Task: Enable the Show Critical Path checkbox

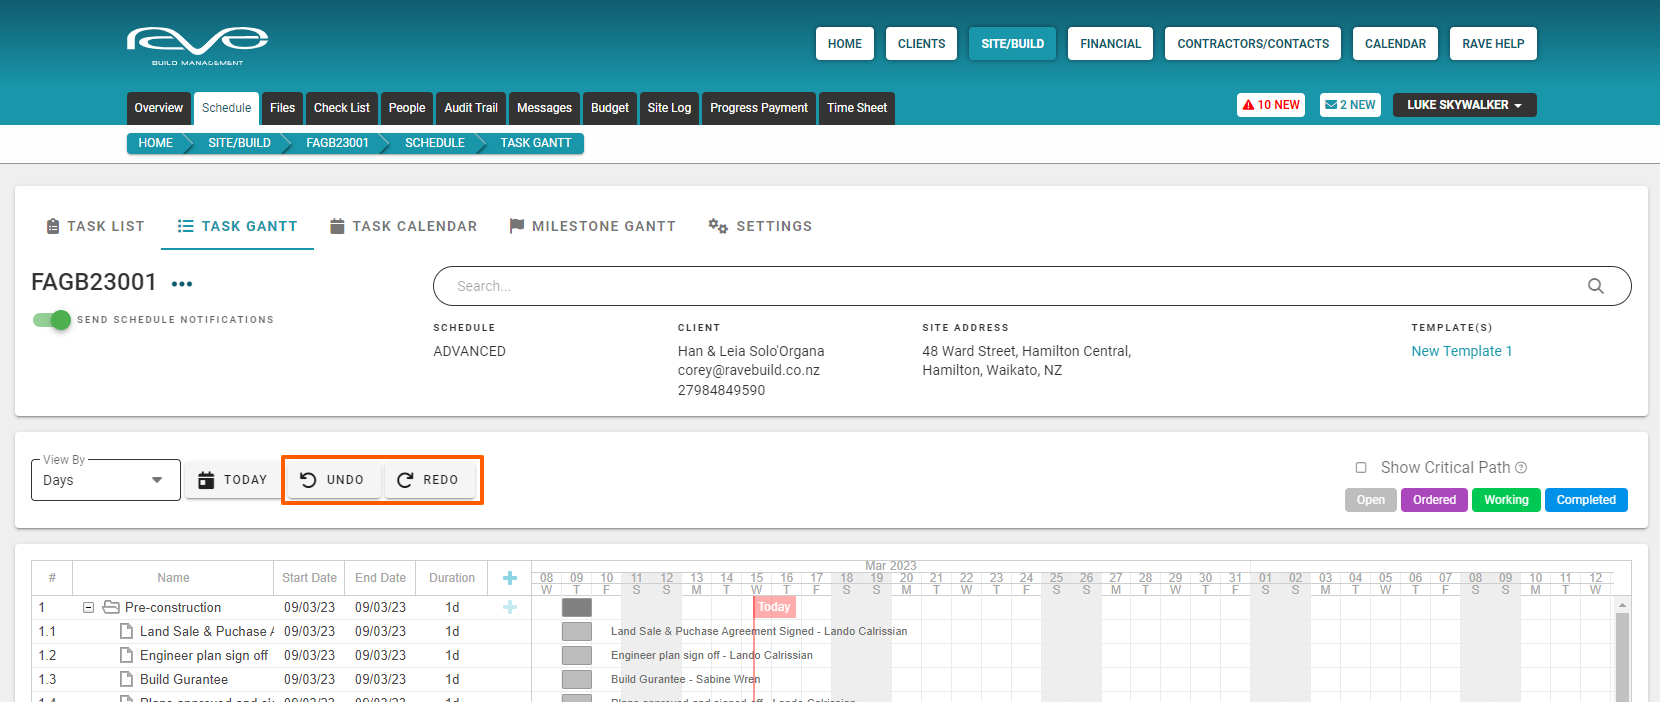Action: pyautogui.click(x=1361, y=468)
